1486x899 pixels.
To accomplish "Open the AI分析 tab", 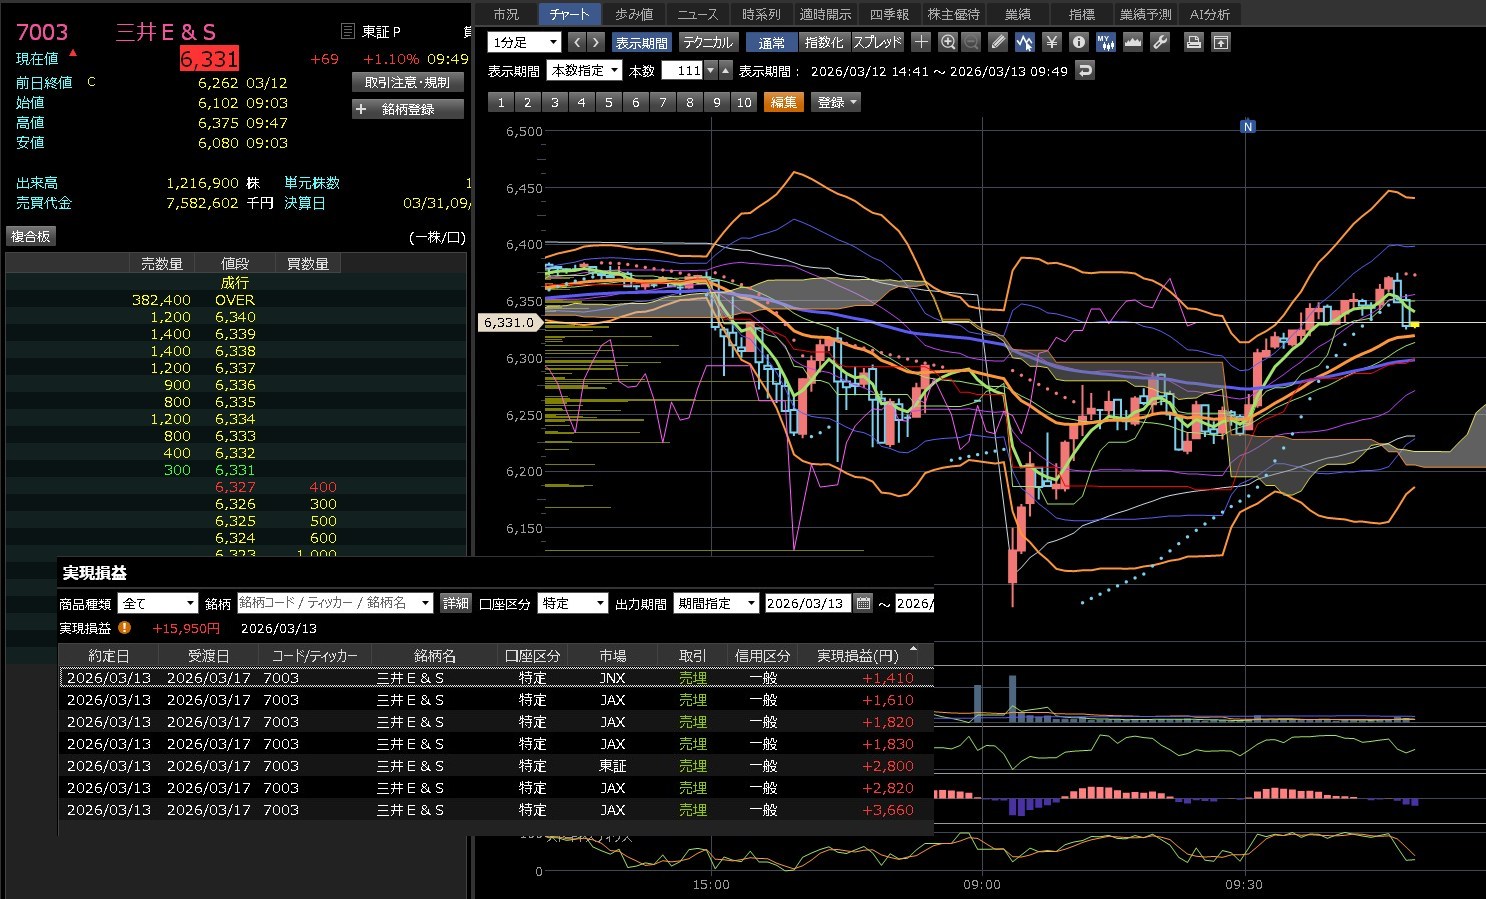I will tap(1209, 14).
